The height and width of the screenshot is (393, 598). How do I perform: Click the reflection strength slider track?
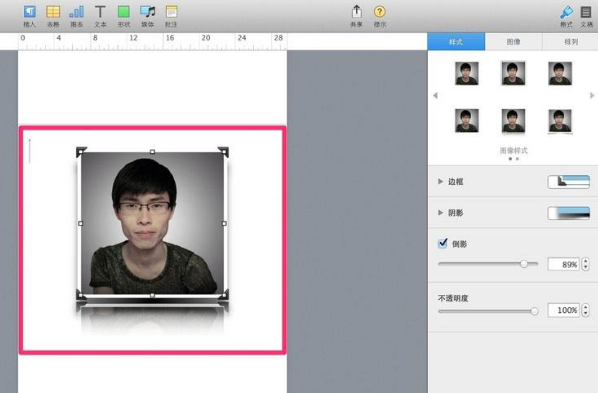click(488, 264)
